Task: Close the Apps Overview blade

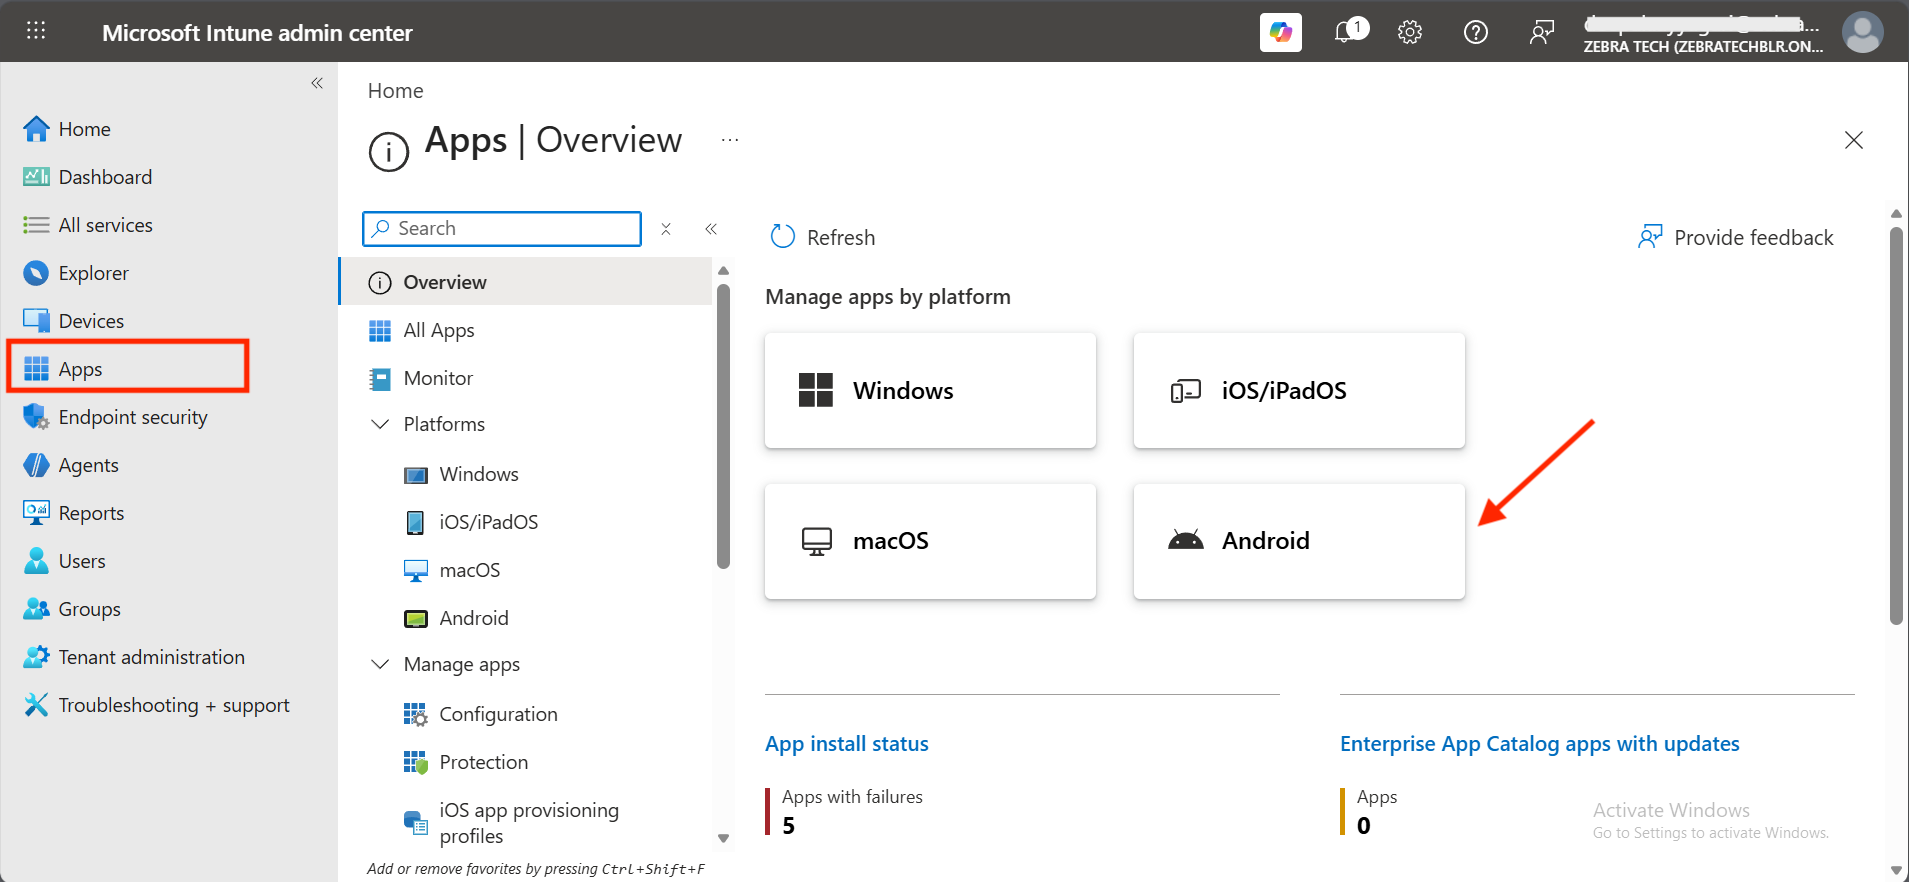Action: tap(1854, 140)
